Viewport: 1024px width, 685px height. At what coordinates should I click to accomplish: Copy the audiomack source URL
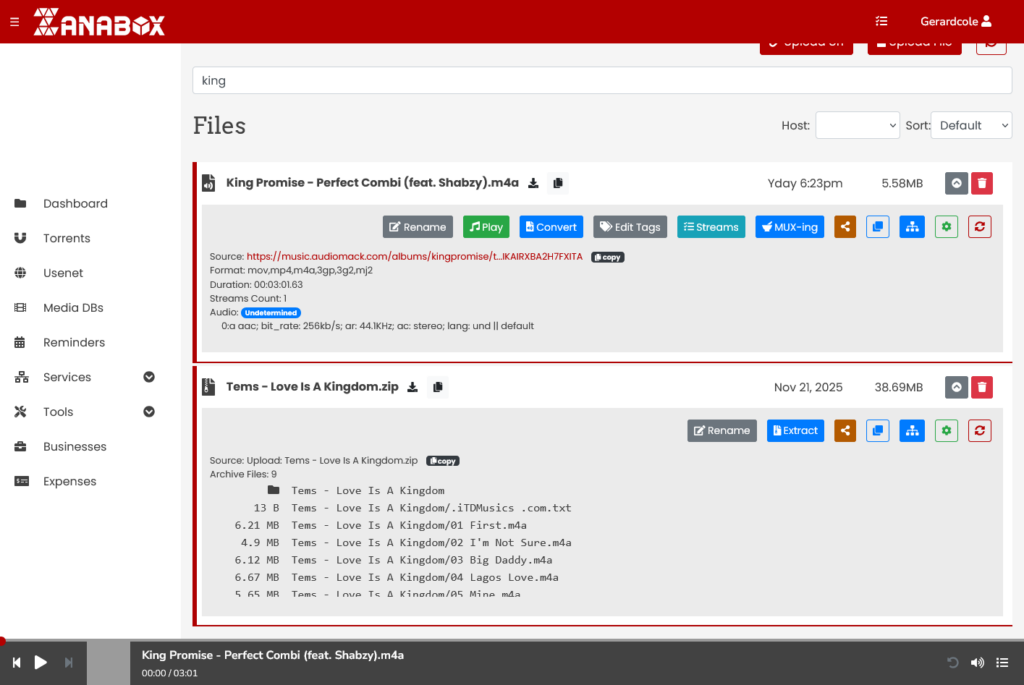click(x=607, y=257)
